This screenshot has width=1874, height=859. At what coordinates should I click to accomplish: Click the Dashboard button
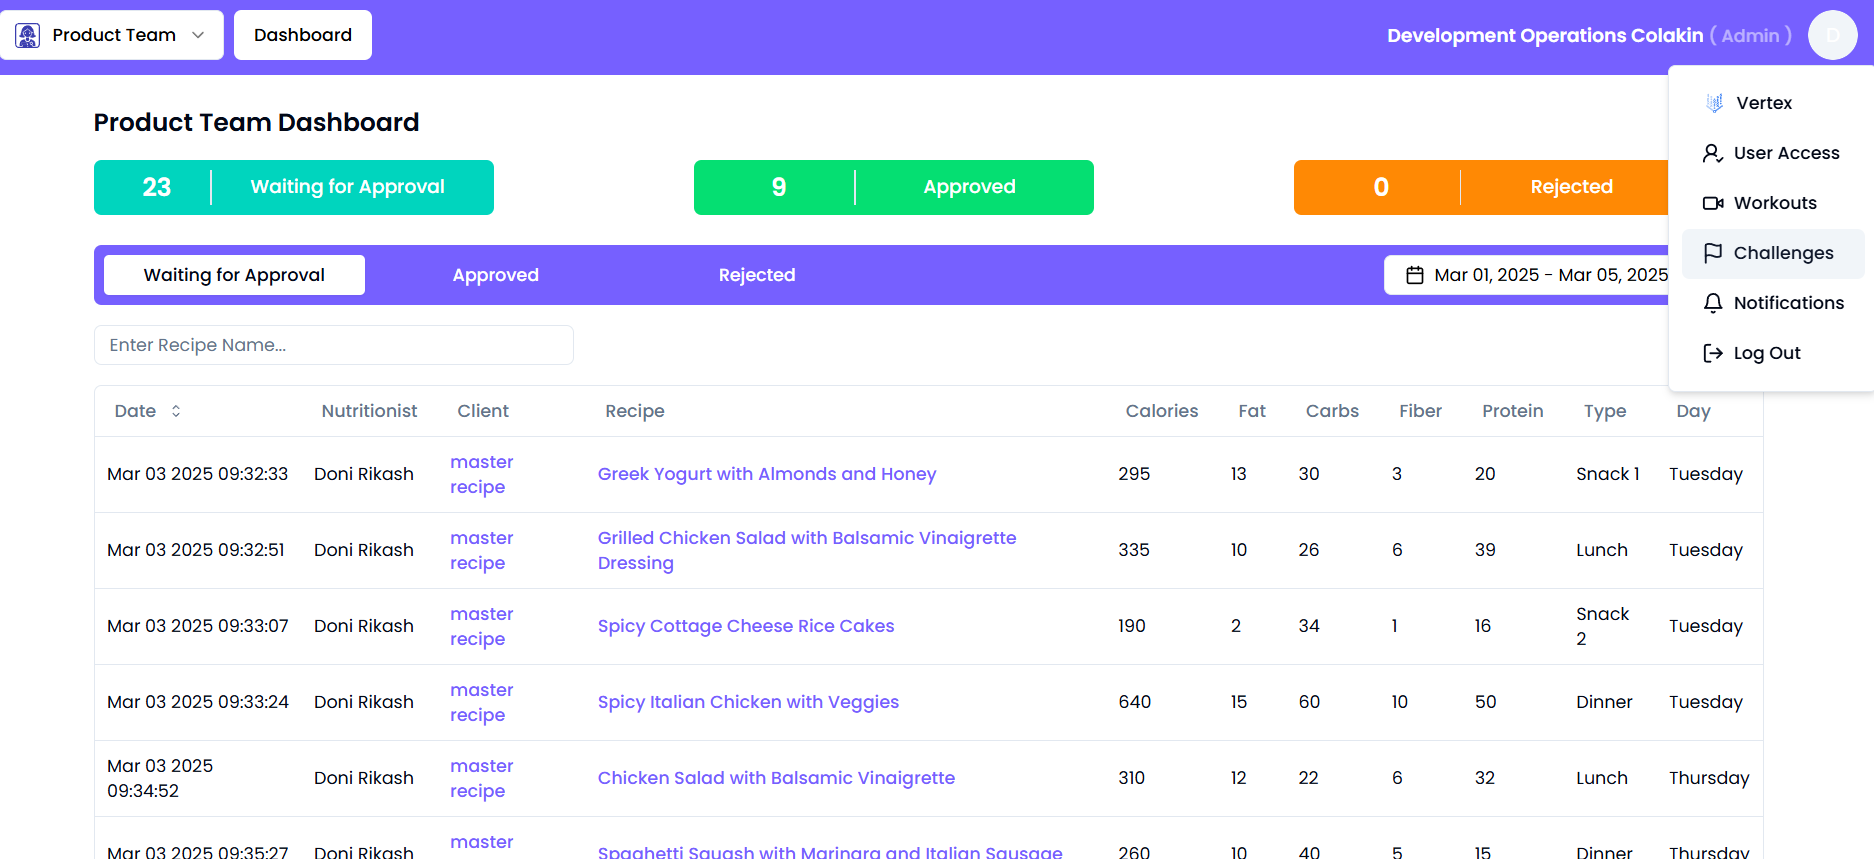[303, 35]
